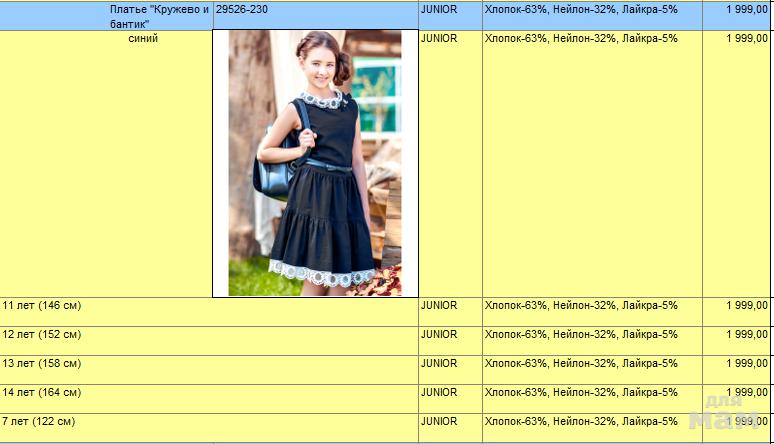Select the price in the blue header row
774x444 pixels.
tap(746, 10)
